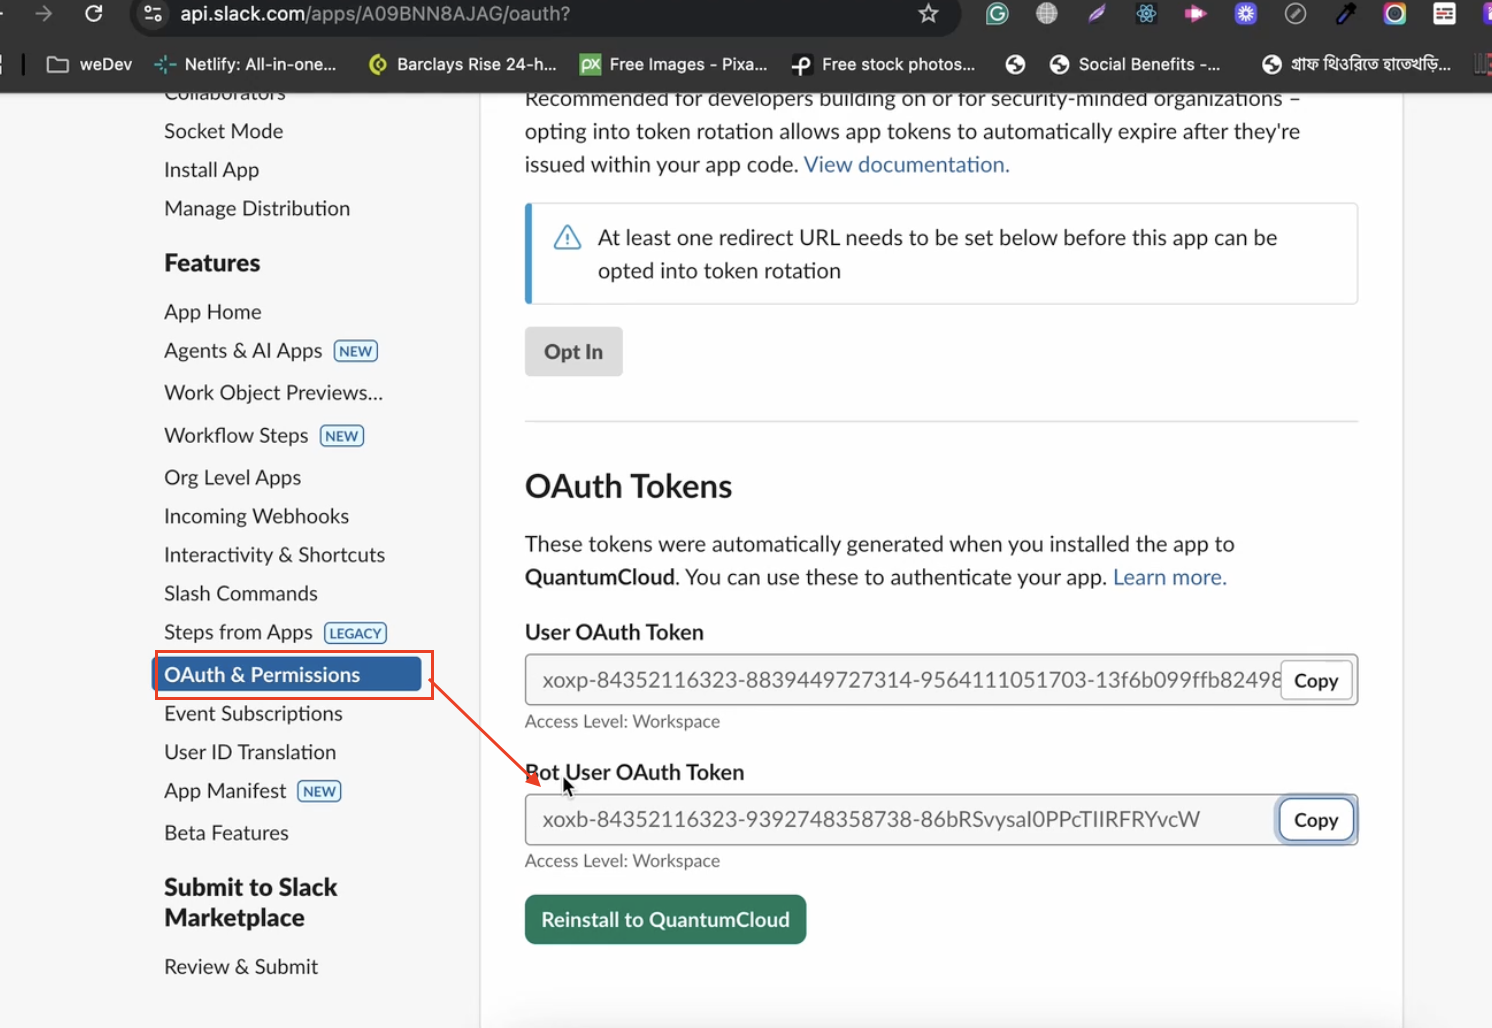Open the Free Images Pixabay bookmark

(x=674, y=64)
